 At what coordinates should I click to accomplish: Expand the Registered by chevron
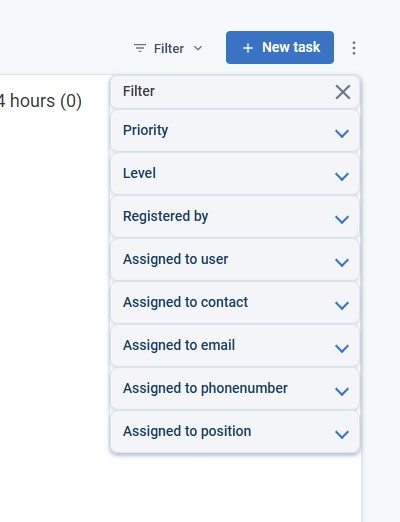click(342, 219)
